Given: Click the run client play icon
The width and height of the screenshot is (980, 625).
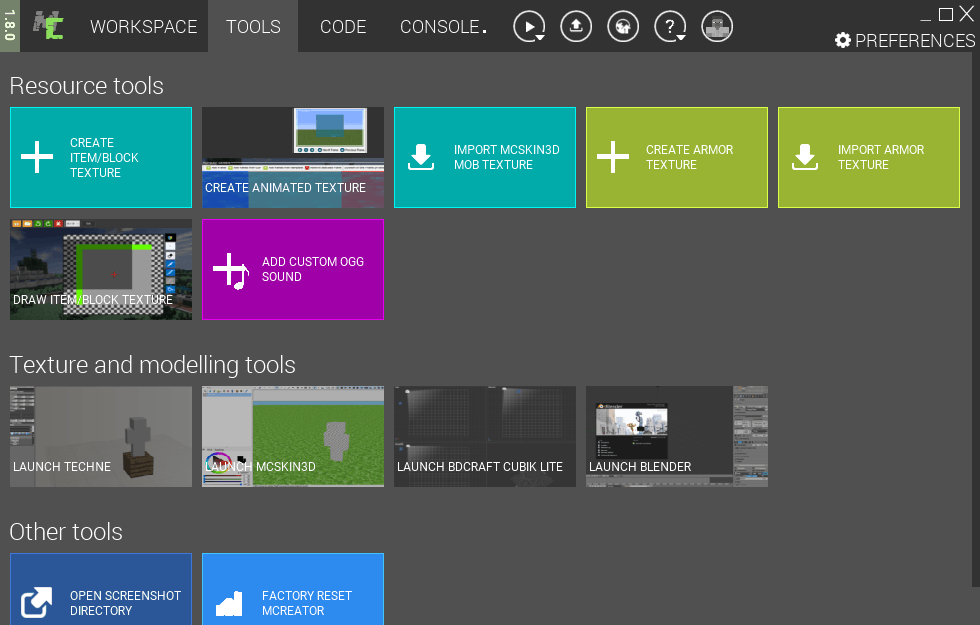Looking at the screenshot, I should tap(529, 27).
